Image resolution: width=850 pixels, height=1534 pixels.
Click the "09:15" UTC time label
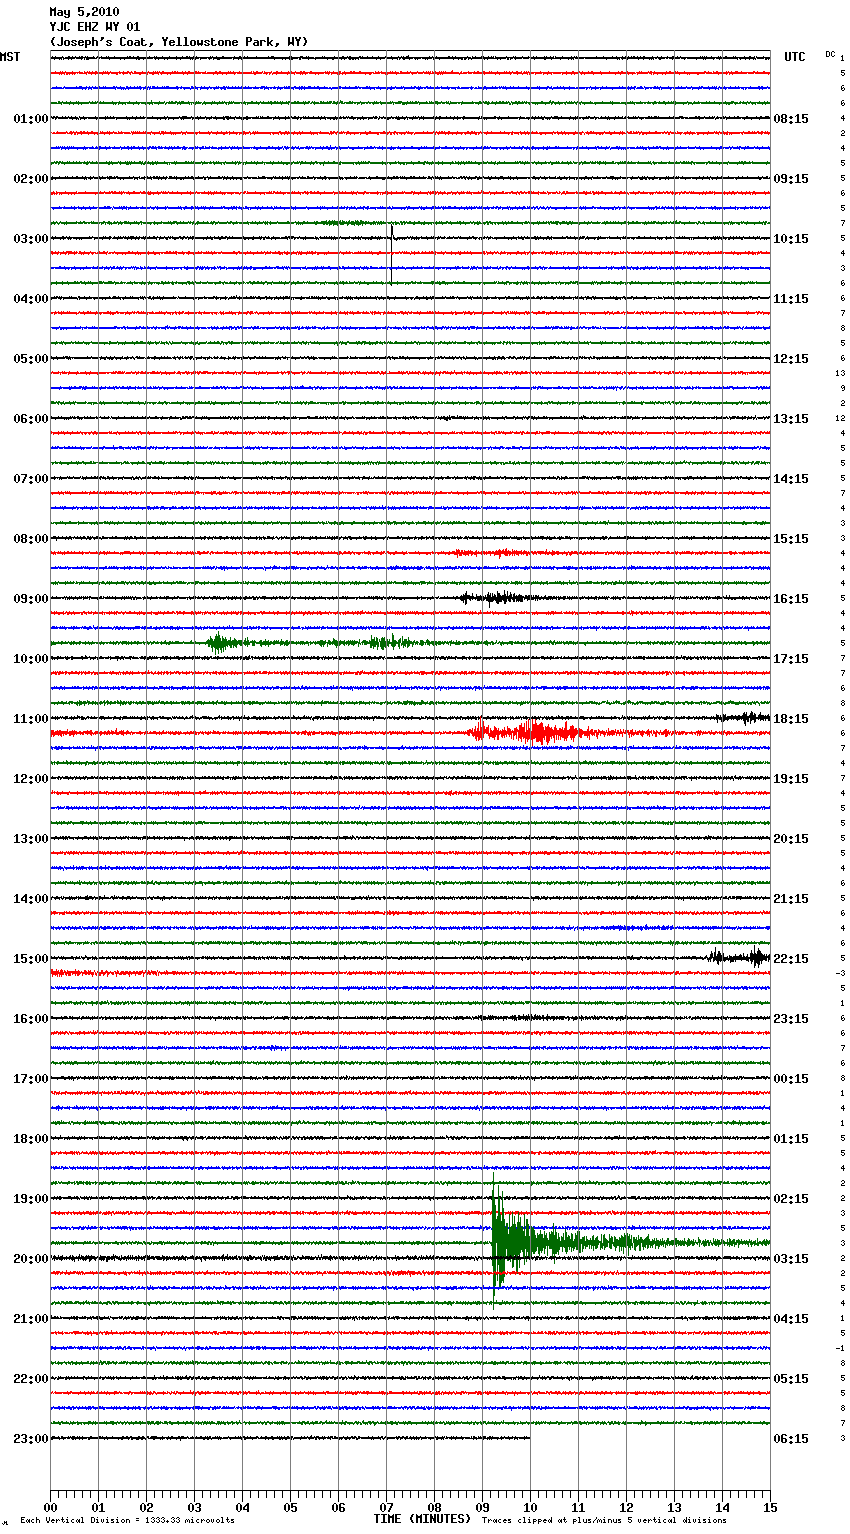[x=791, y=179]
